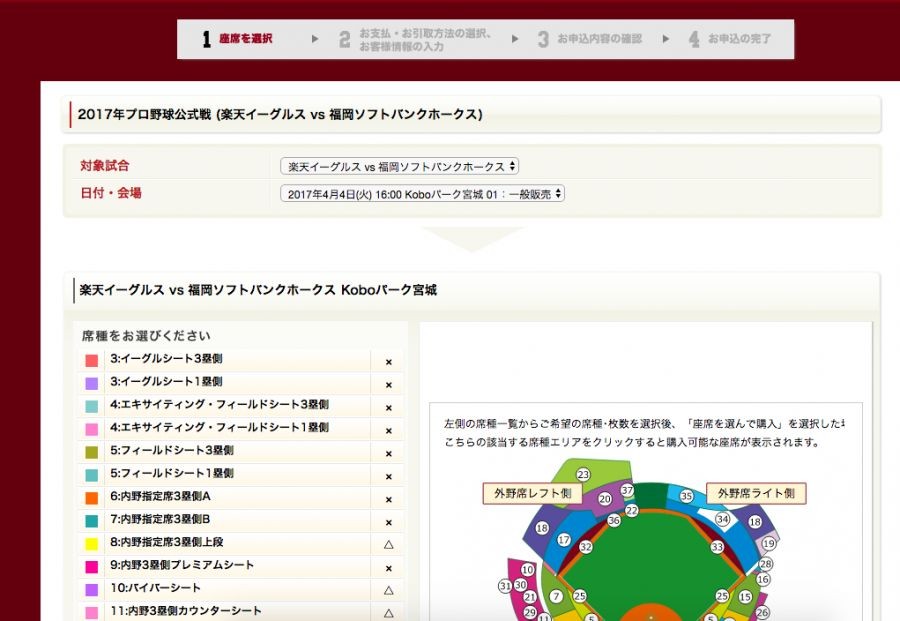The width and height of the screenshot is (900, 621).
Task: Select seating area 22 on stadium map
Action: point(632,510)
